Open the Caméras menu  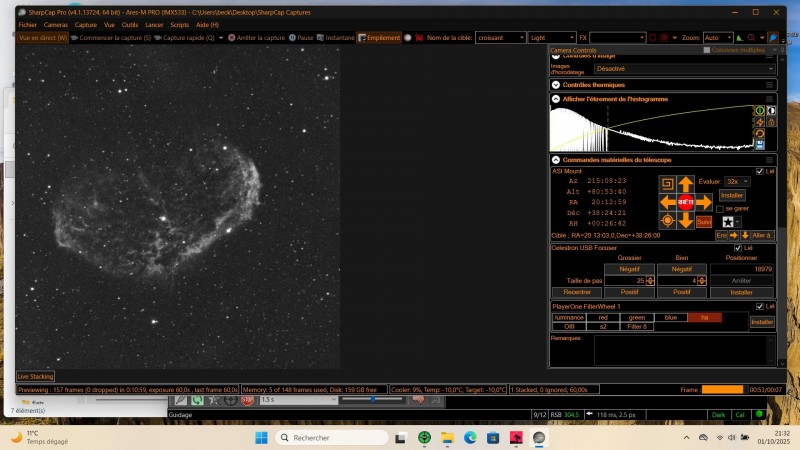(x=56, y=24)
